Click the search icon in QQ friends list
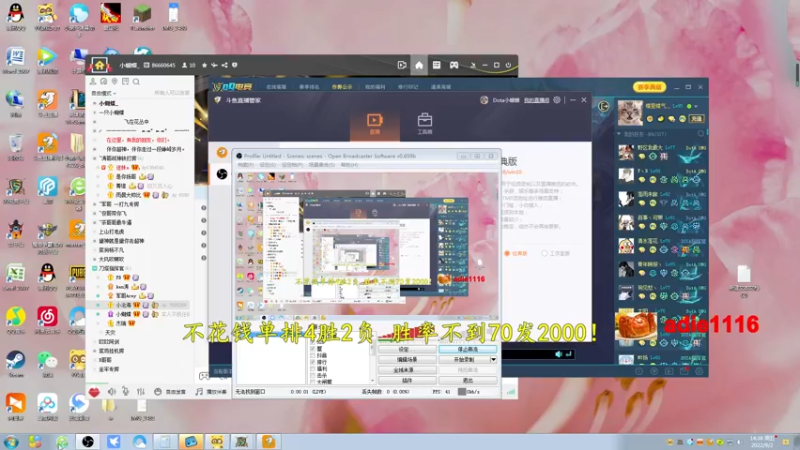 701,134
